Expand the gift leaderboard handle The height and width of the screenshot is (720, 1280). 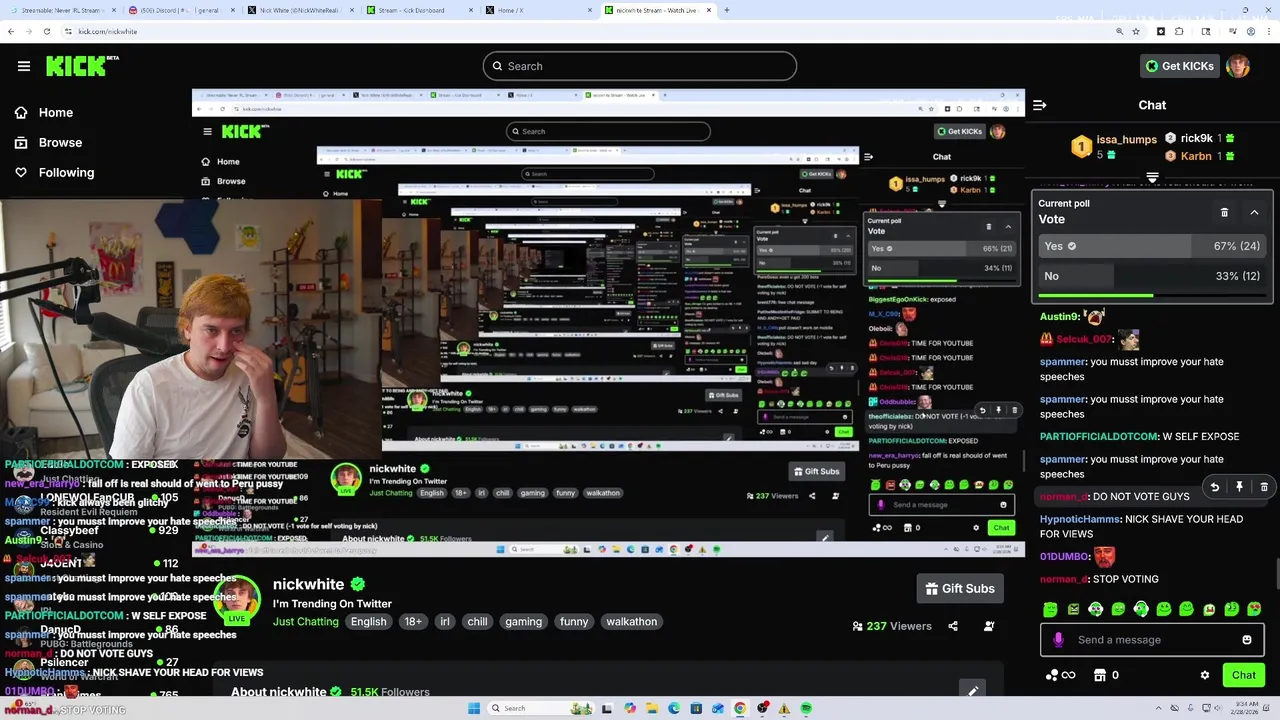click(x=1152, y=177)
